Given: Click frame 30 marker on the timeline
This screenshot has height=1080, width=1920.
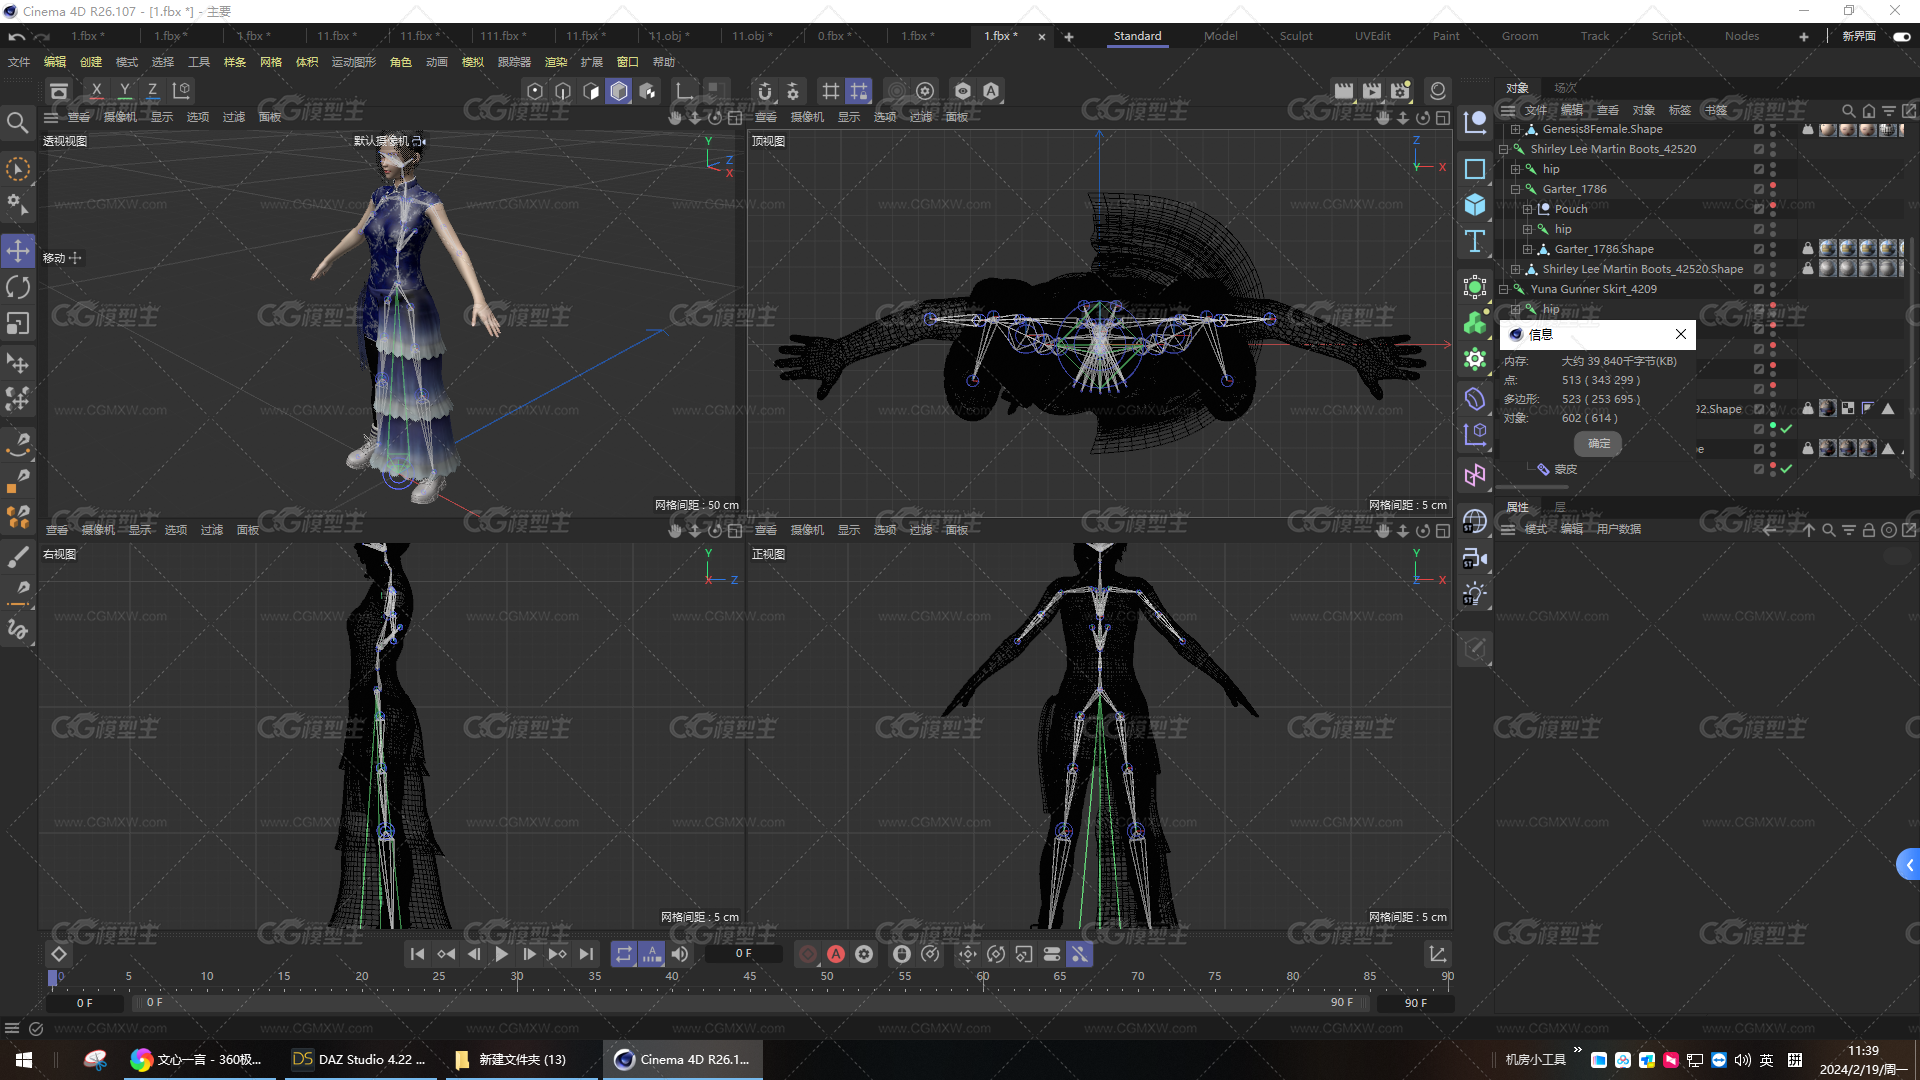Looking at the screenshot, I should [517, 976].
